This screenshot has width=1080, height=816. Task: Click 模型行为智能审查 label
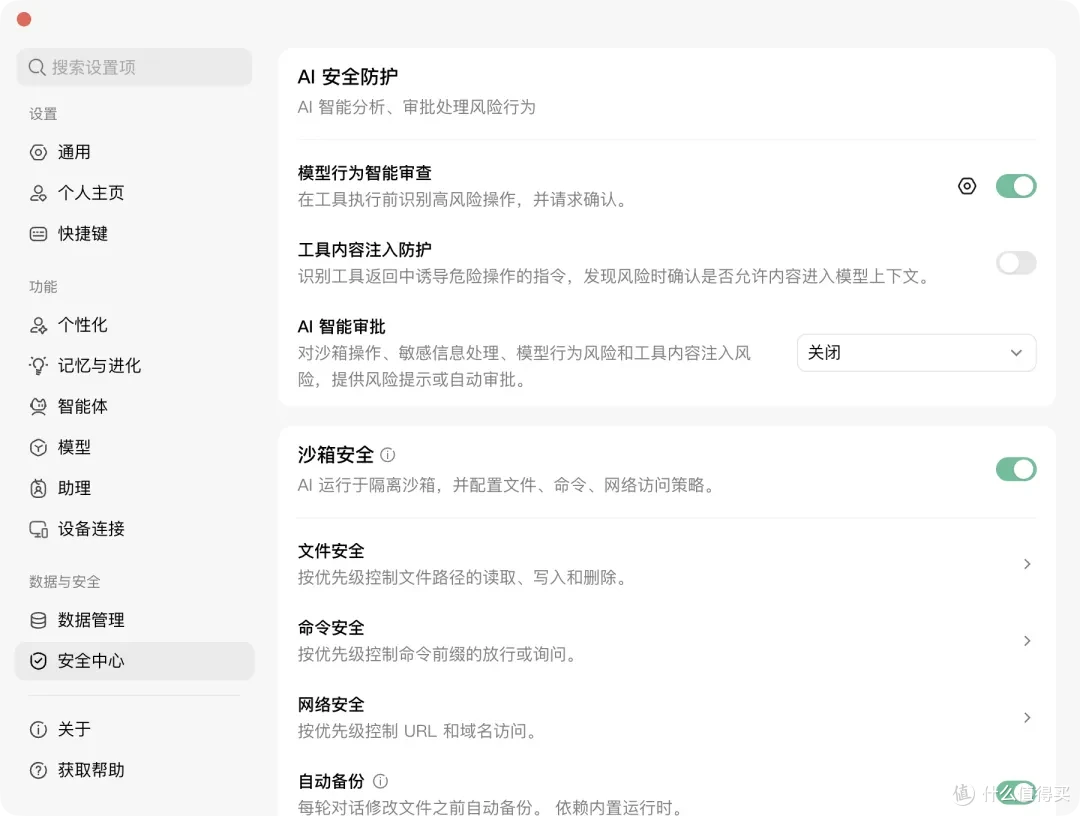tap(364, 173)
